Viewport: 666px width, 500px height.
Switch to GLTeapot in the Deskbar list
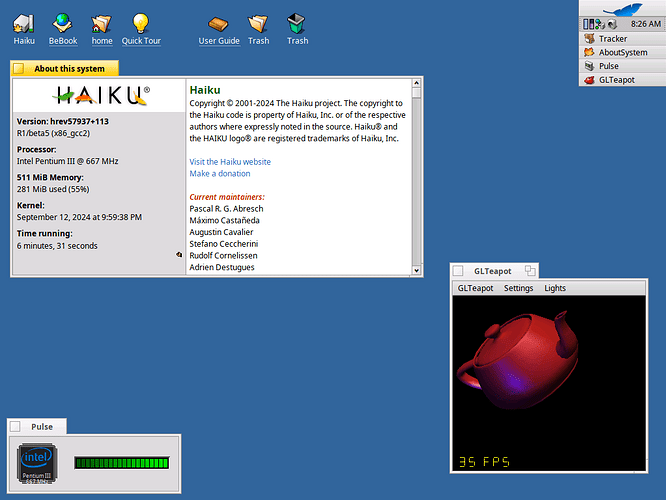622,79
